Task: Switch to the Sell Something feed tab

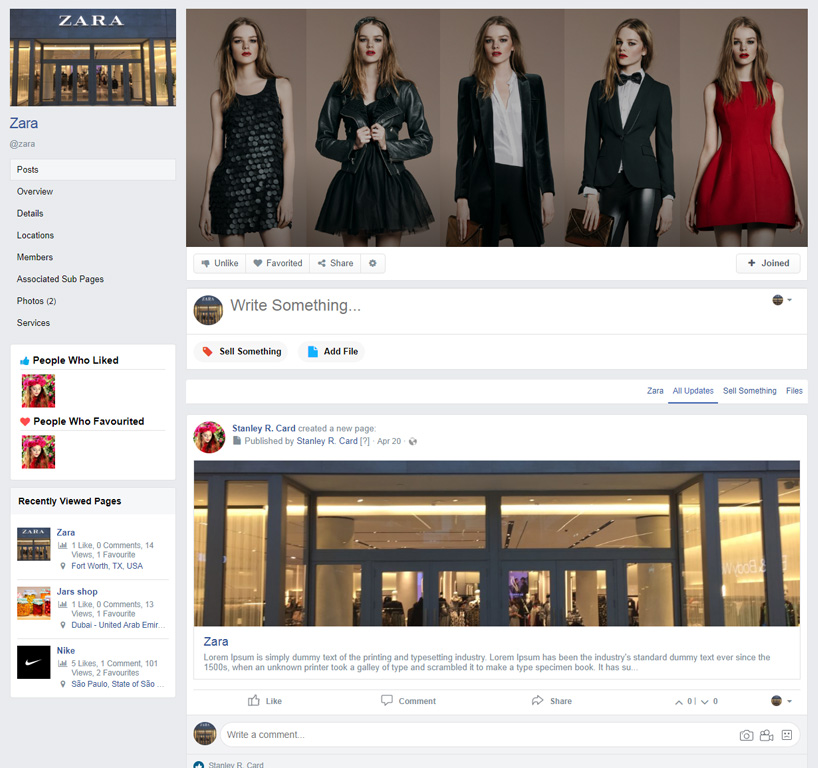Action: click(749, 391)
